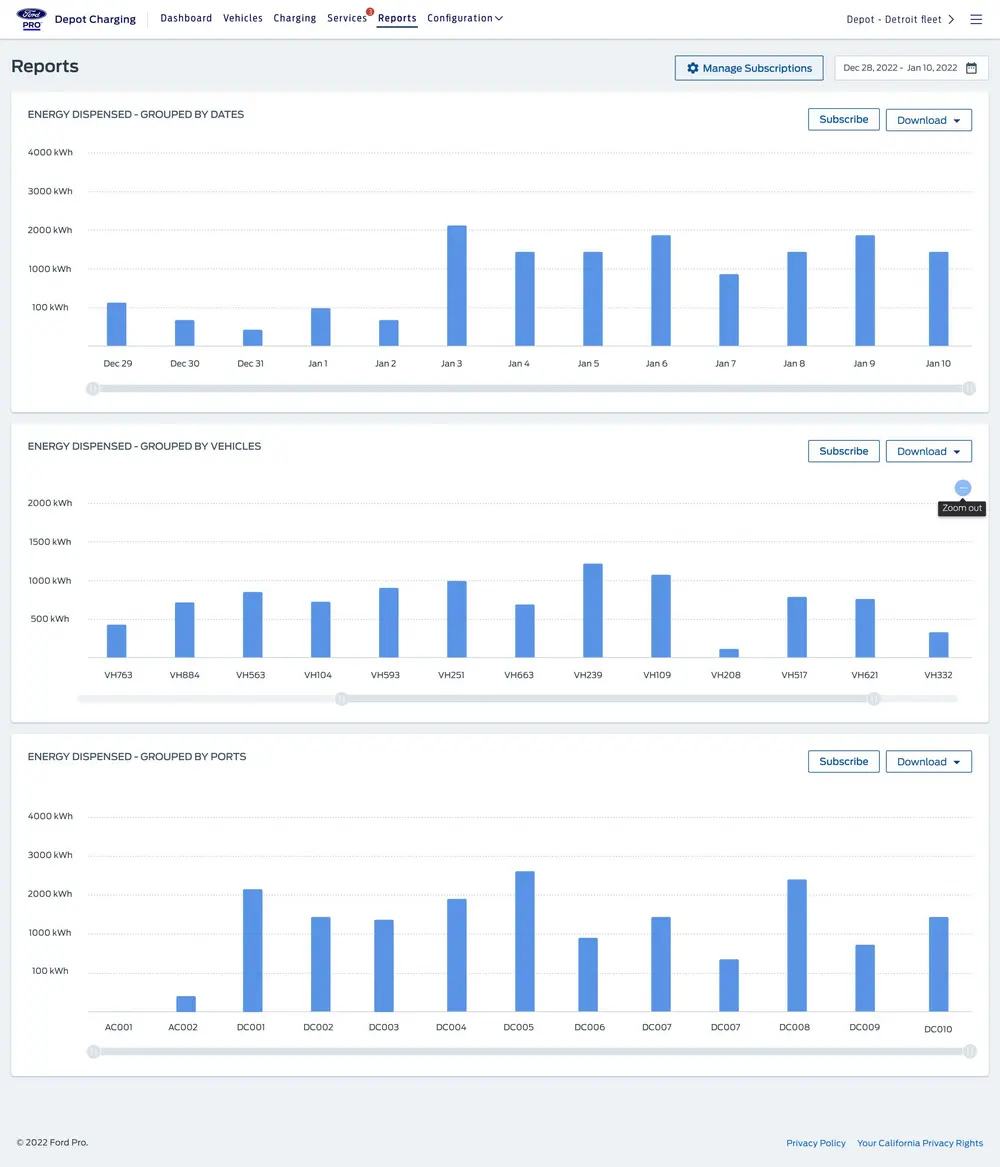
Task: Subscribe to the dates energy report
Action: click(843, 119)
